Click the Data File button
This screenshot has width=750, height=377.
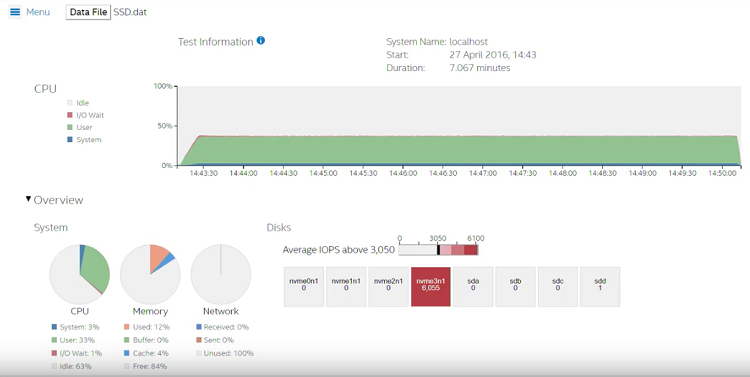click(x=88, y=12)
